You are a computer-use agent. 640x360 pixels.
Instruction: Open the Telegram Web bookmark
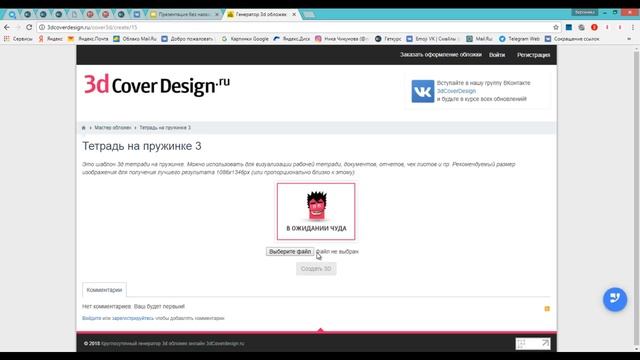(519, 39)
